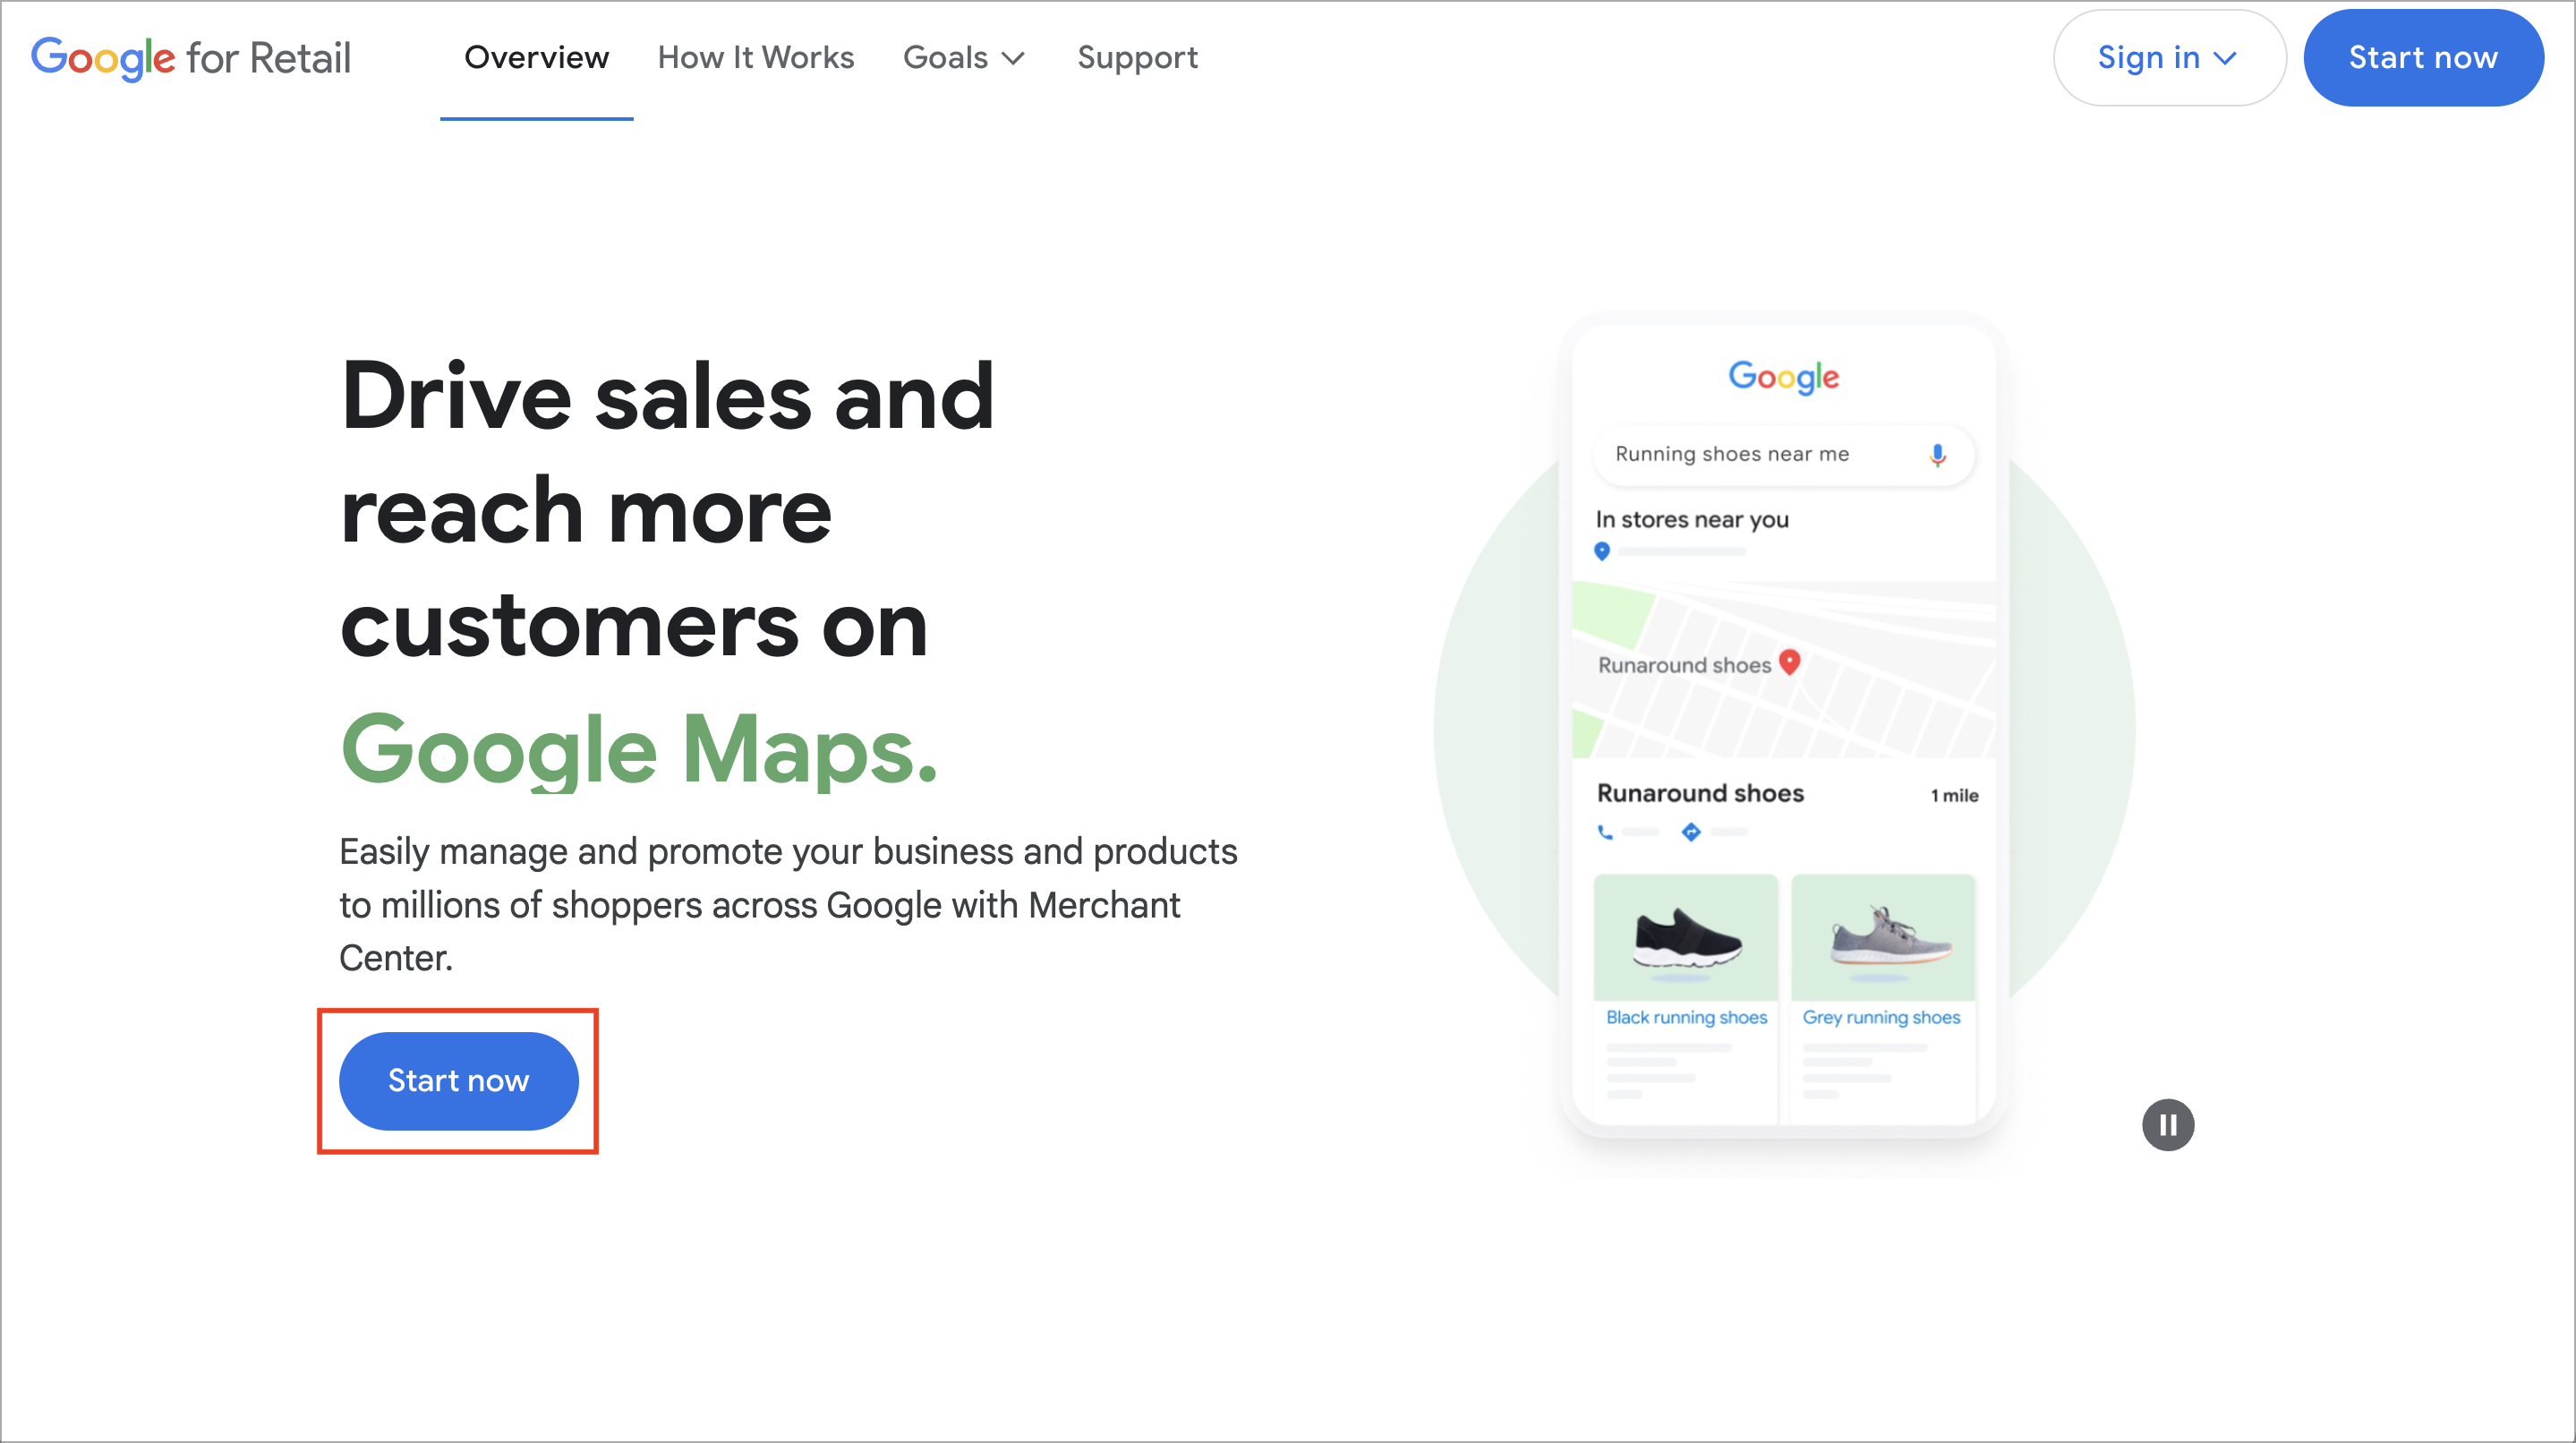Click the 1 mile distance label
This screenshot has height=1443, width=2576.
click(1954, 795)
